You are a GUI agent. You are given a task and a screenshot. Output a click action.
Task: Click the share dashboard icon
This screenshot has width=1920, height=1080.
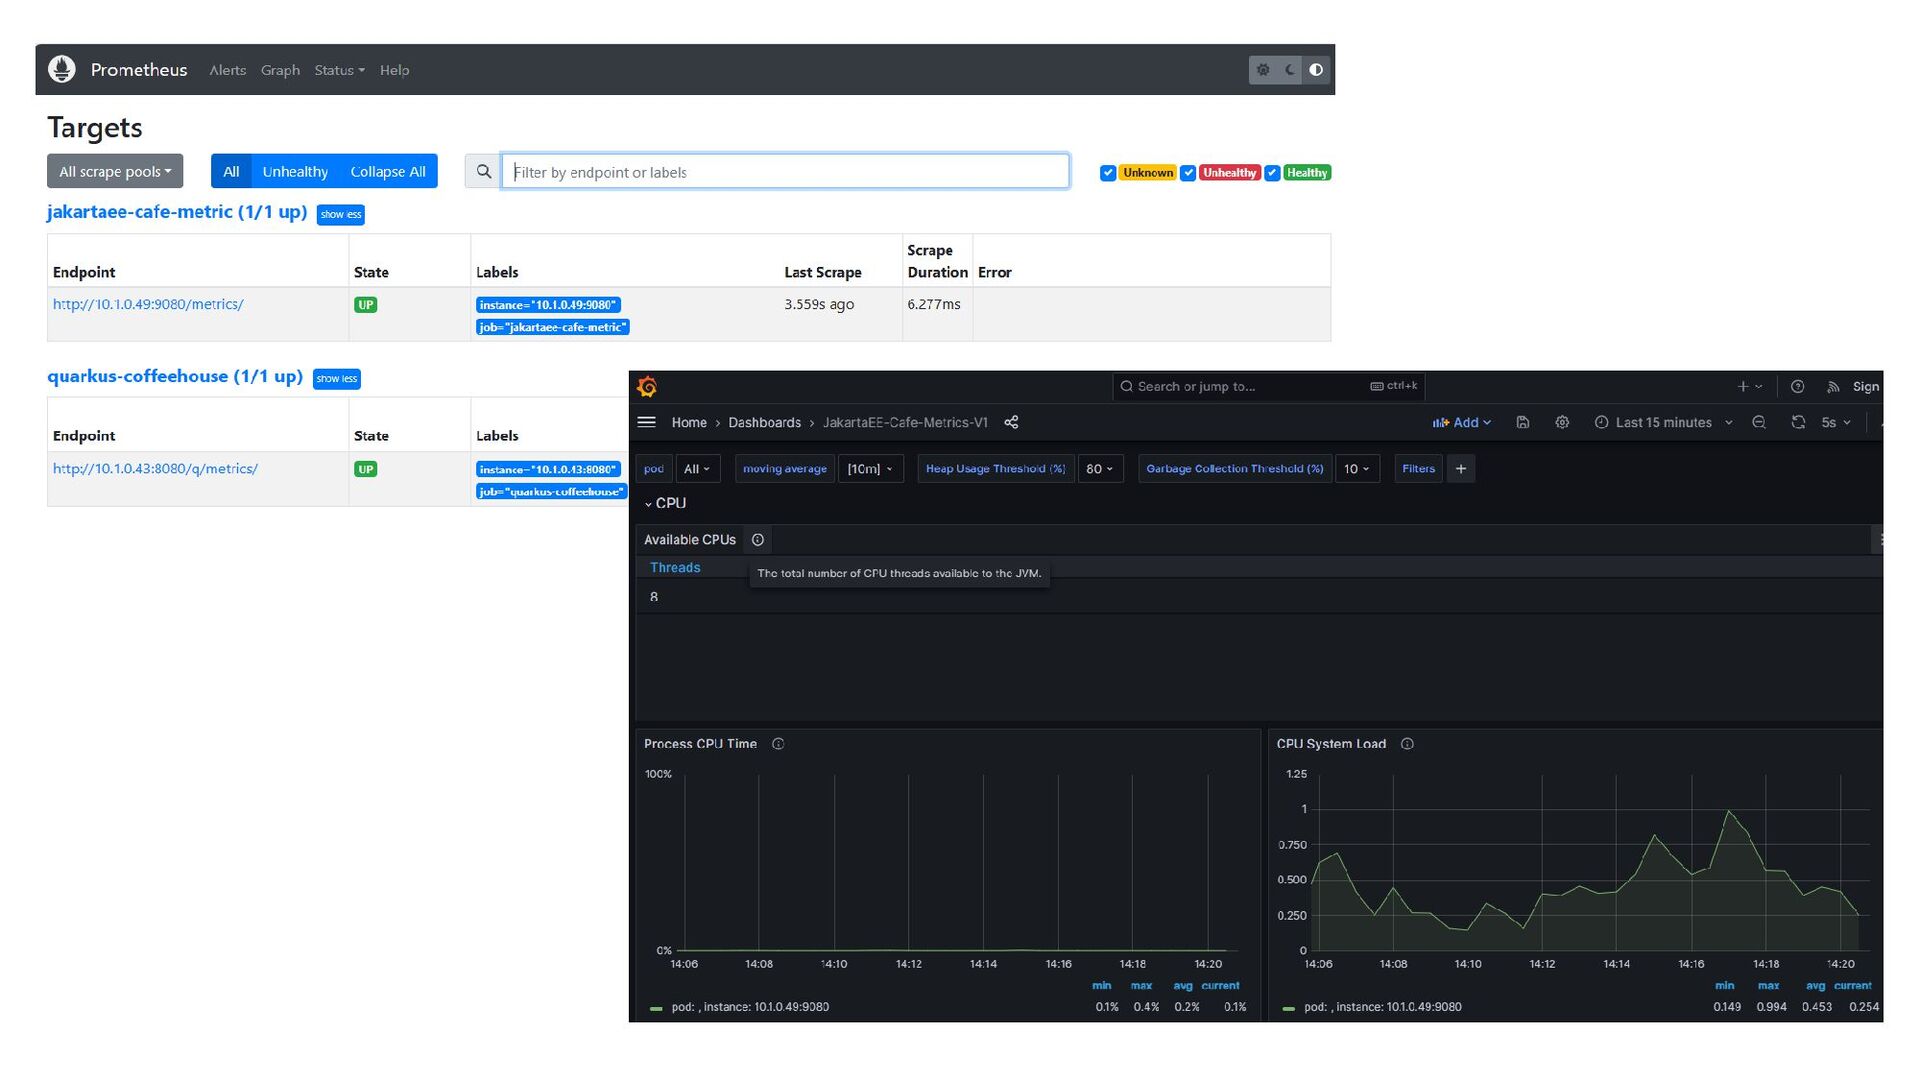1011,422
